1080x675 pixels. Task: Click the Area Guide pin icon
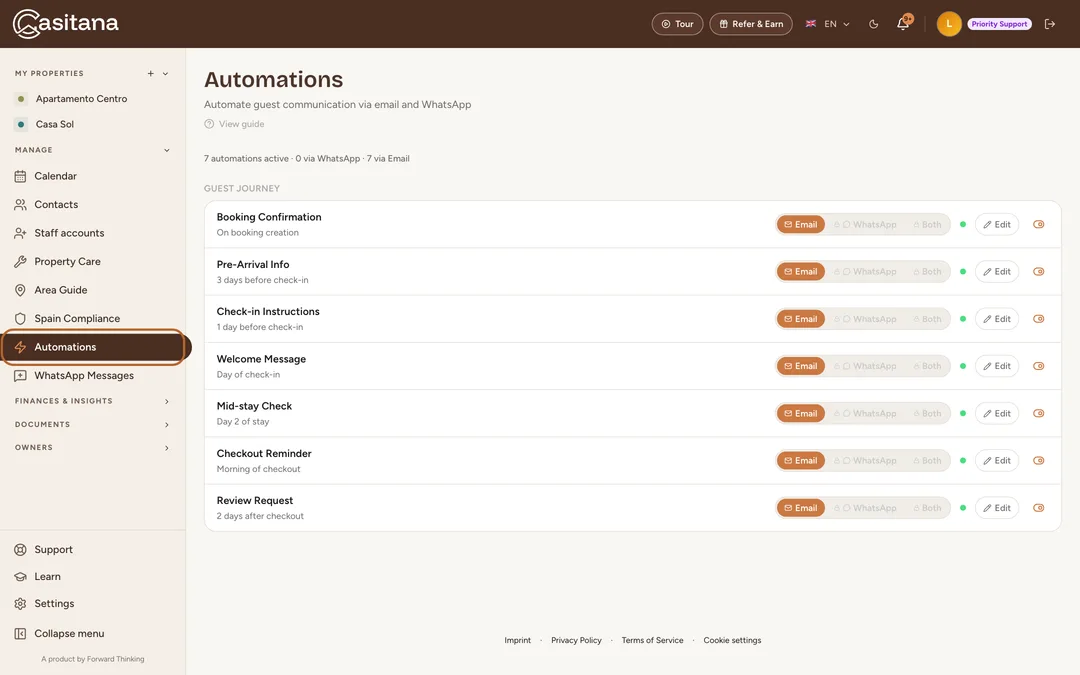point(20,290)
